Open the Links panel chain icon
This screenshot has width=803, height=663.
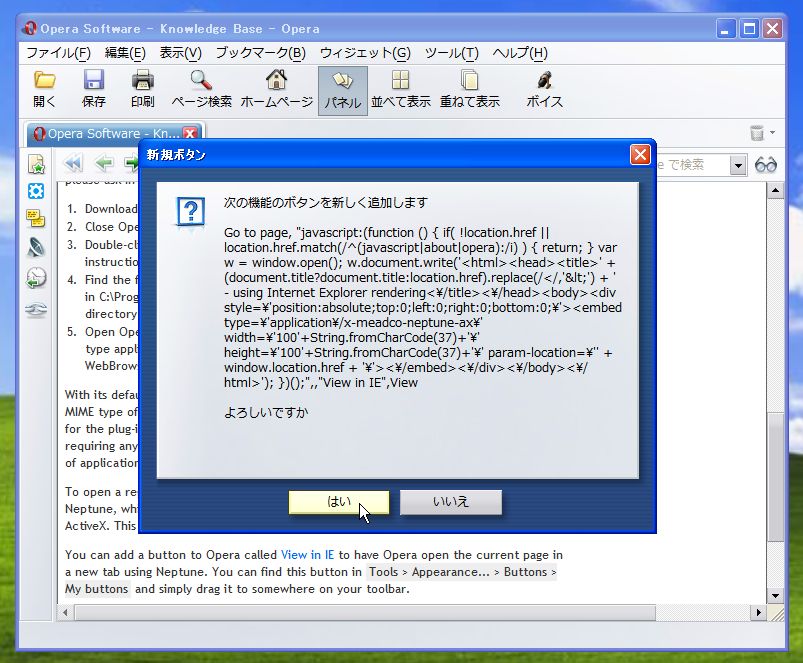36,309
